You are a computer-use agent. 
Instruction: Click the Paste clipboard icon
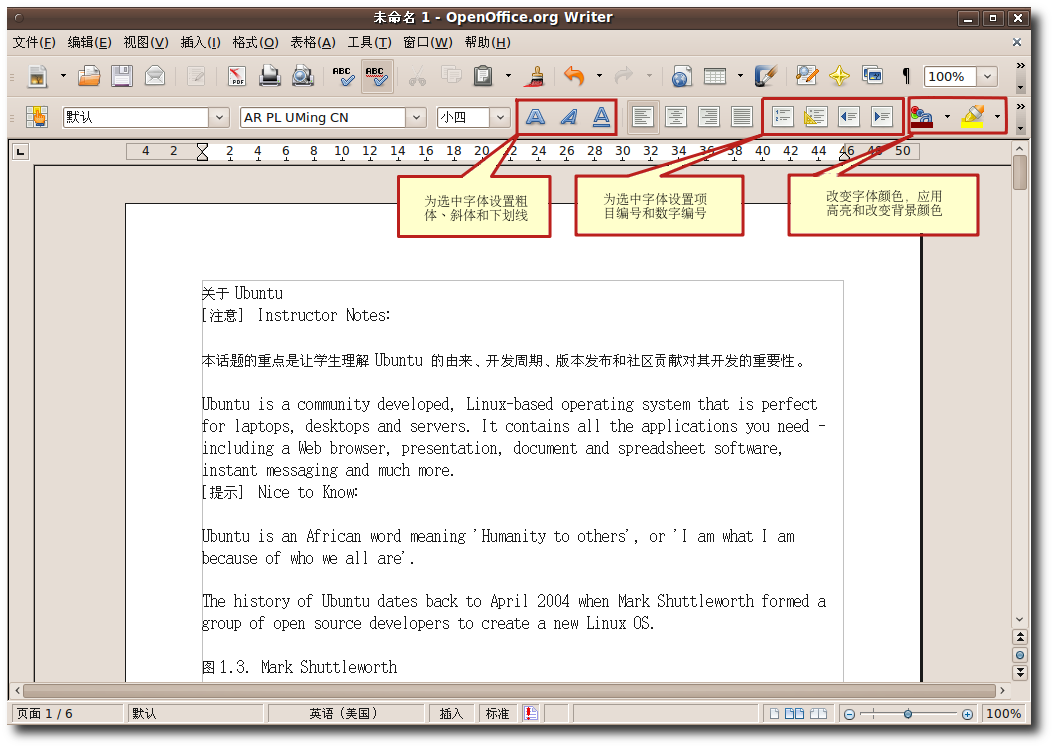[483, 76]
